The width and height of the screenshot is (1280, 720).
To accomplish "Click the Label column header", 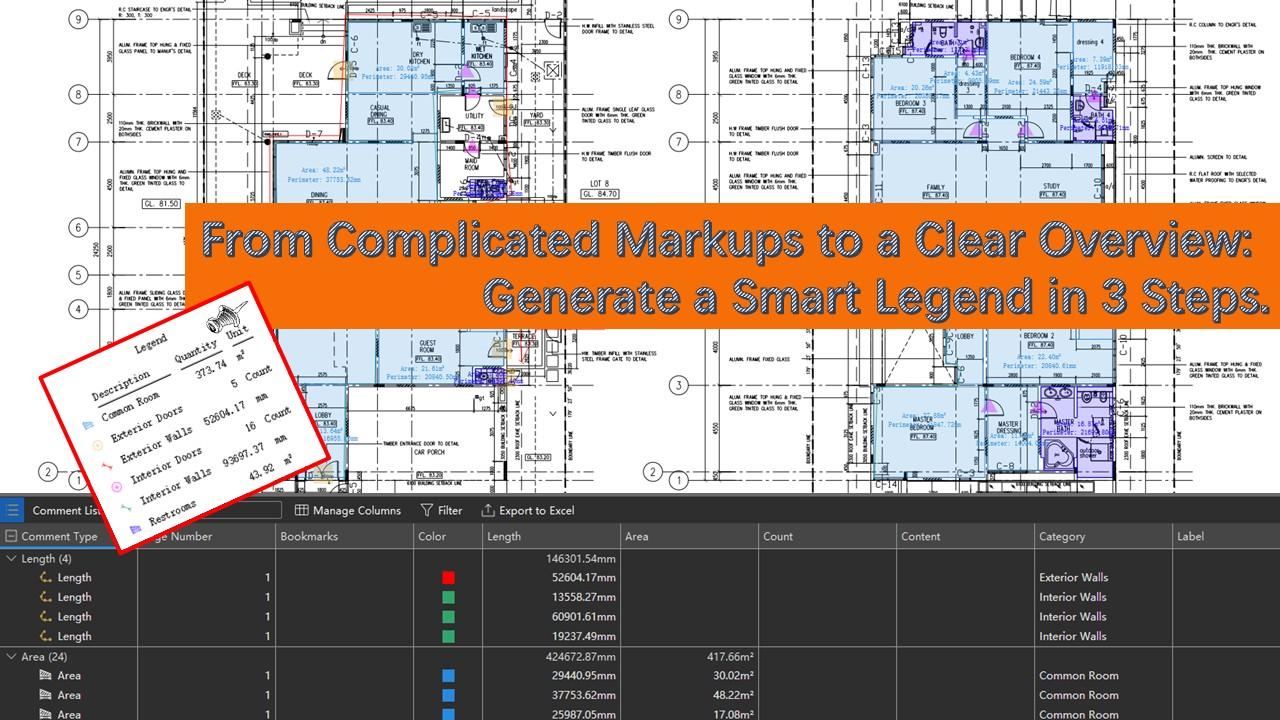I will click(1190, 537).
